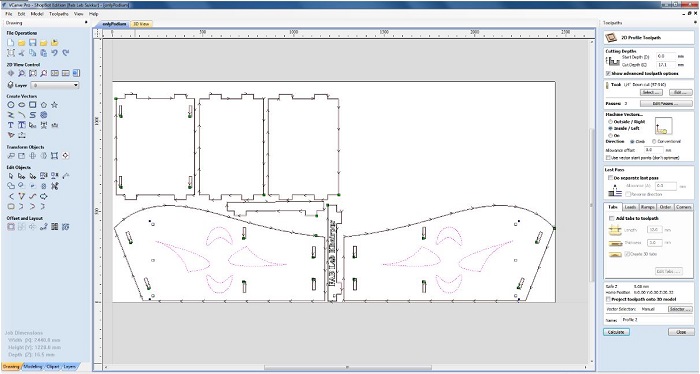Select the Draw Polyline tool
This screenshot has height=374, width=700.
click(11, 115)
